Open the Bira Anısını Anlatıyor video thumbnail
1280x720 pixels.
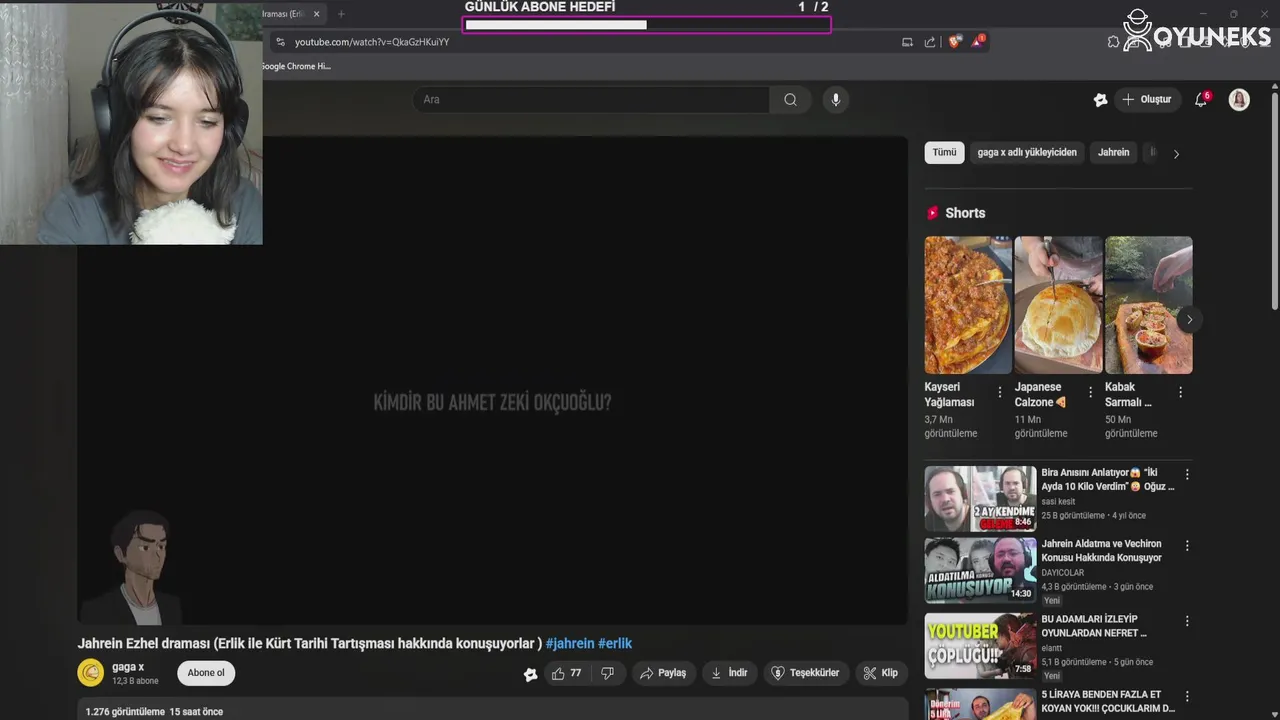pyautogui.click(x=980, y=498)
